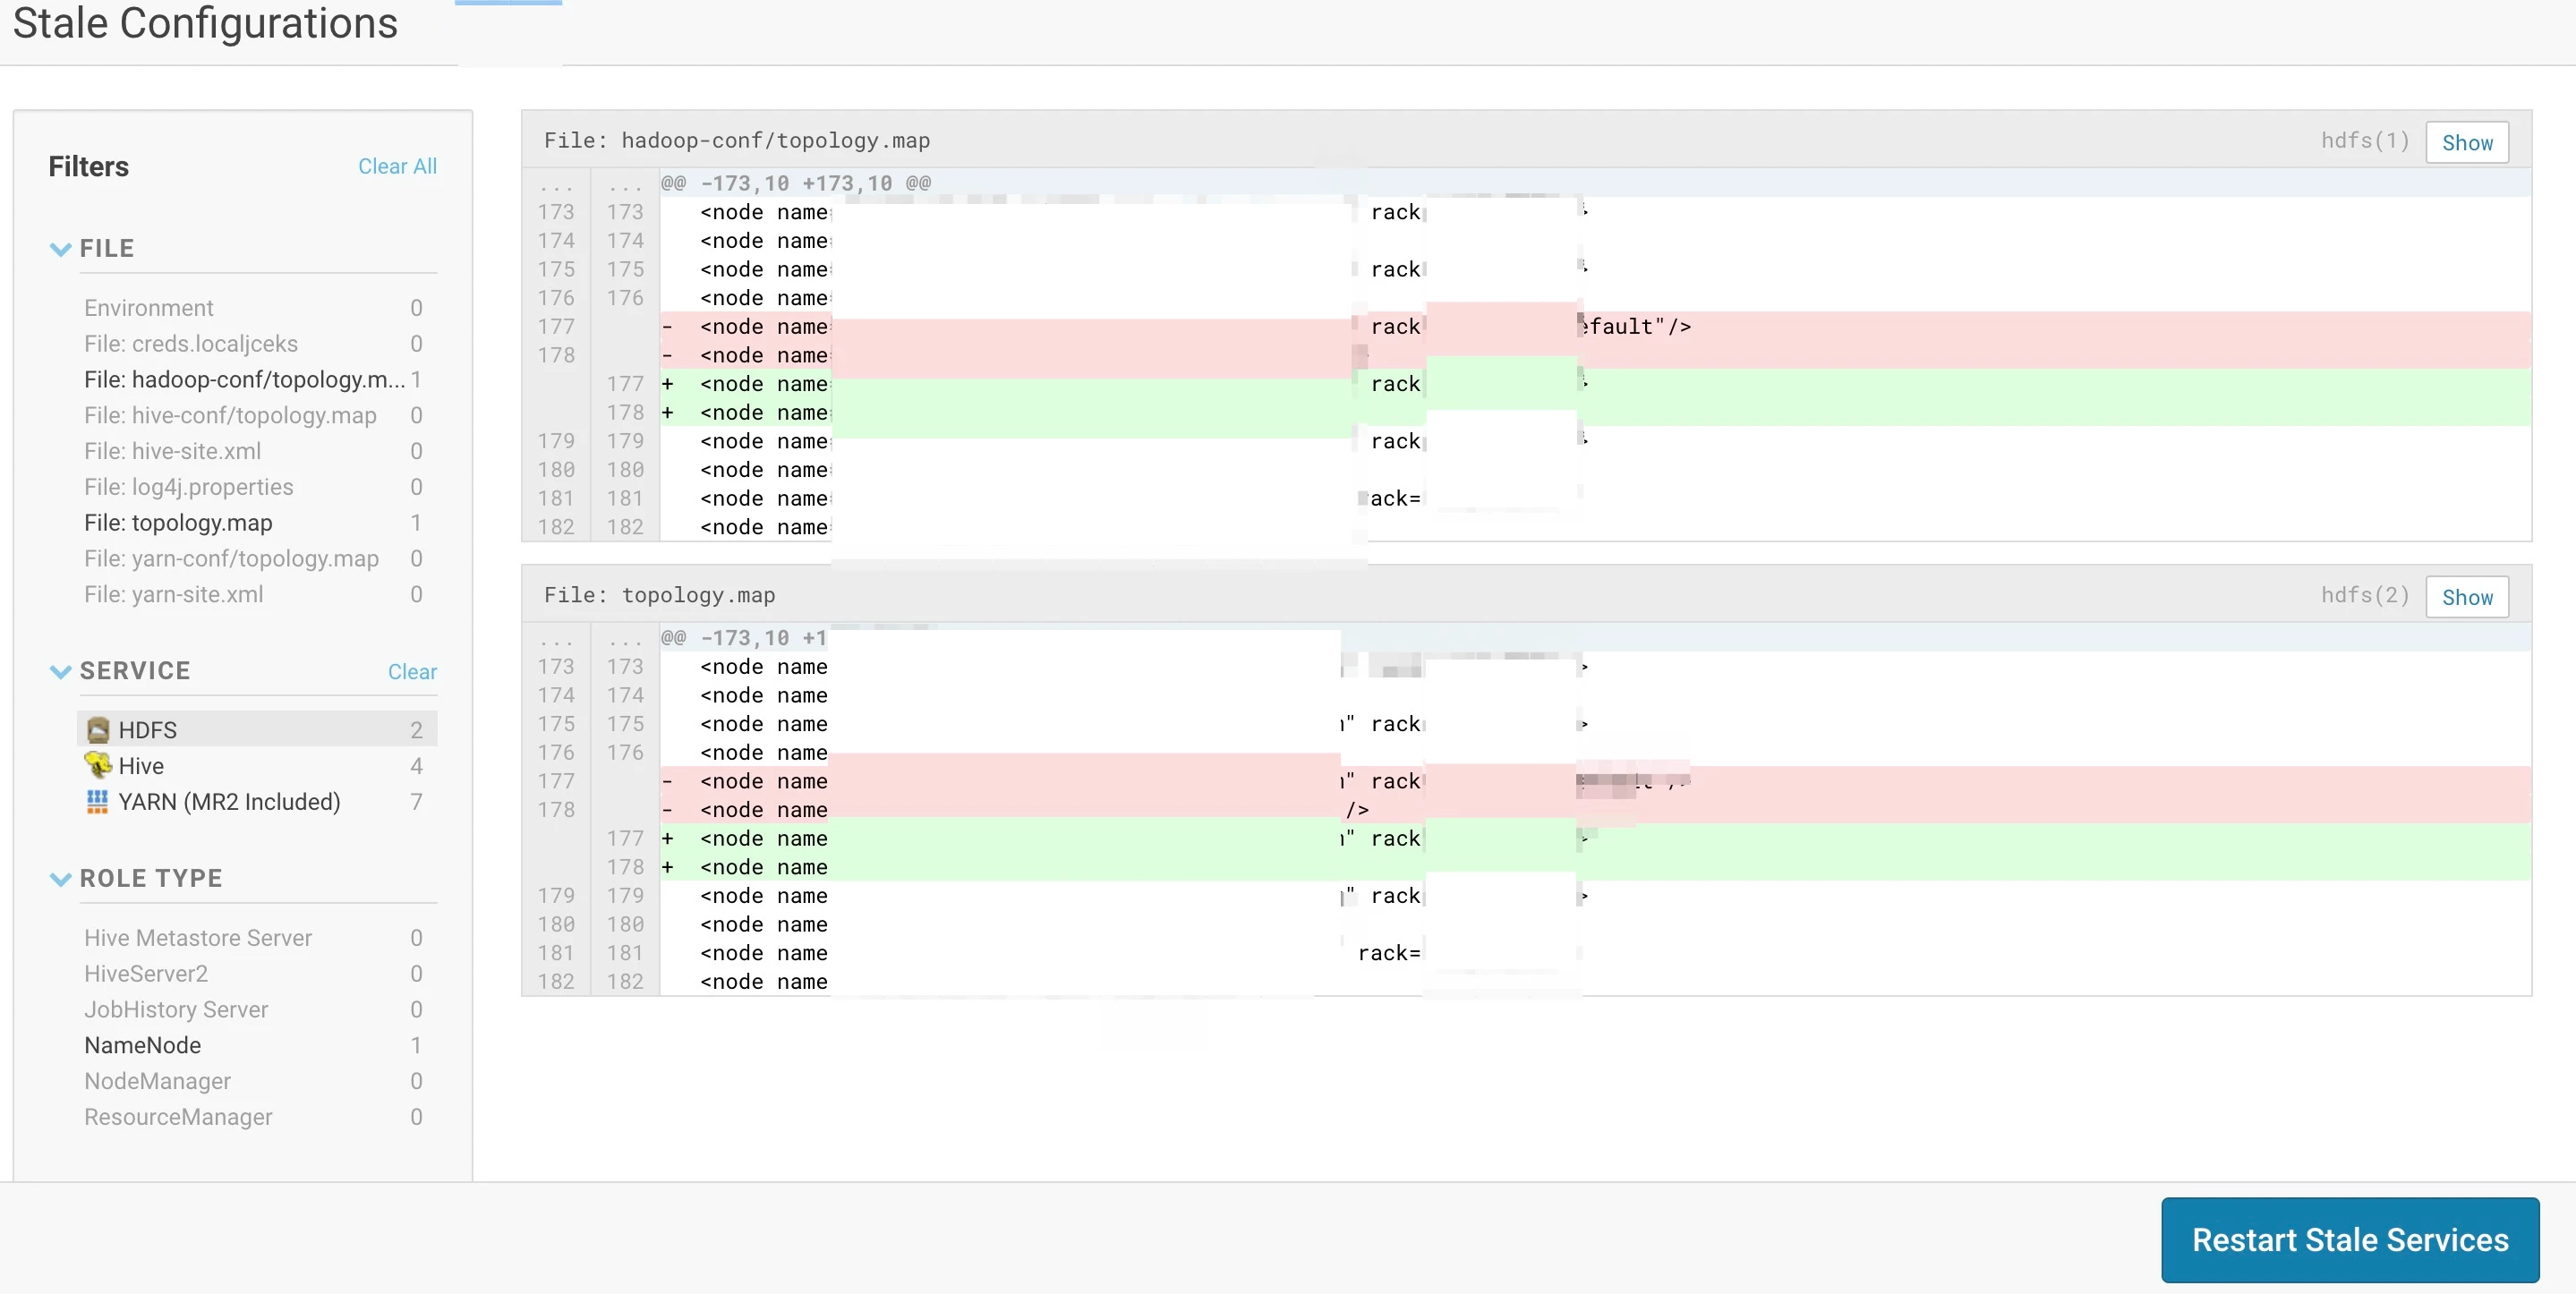Click the Filters panel heading
Screen dimensions: 2576x1294
coord(89,167)
